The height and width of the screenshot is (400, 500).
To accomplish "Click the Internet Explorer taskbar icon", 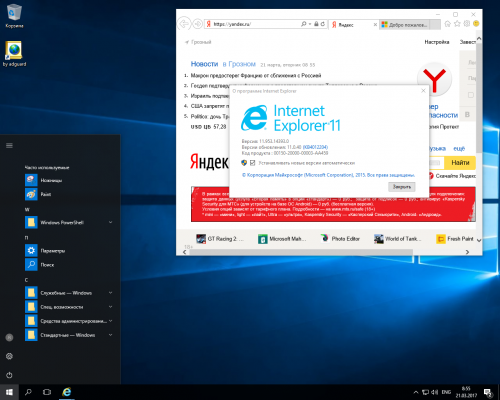I will [x=67, y=392].
